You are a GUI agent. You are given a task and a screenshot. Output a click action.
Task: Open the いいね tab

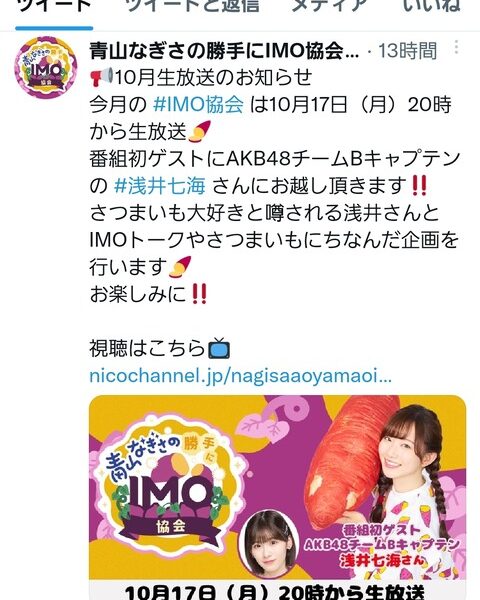[432, 6]
